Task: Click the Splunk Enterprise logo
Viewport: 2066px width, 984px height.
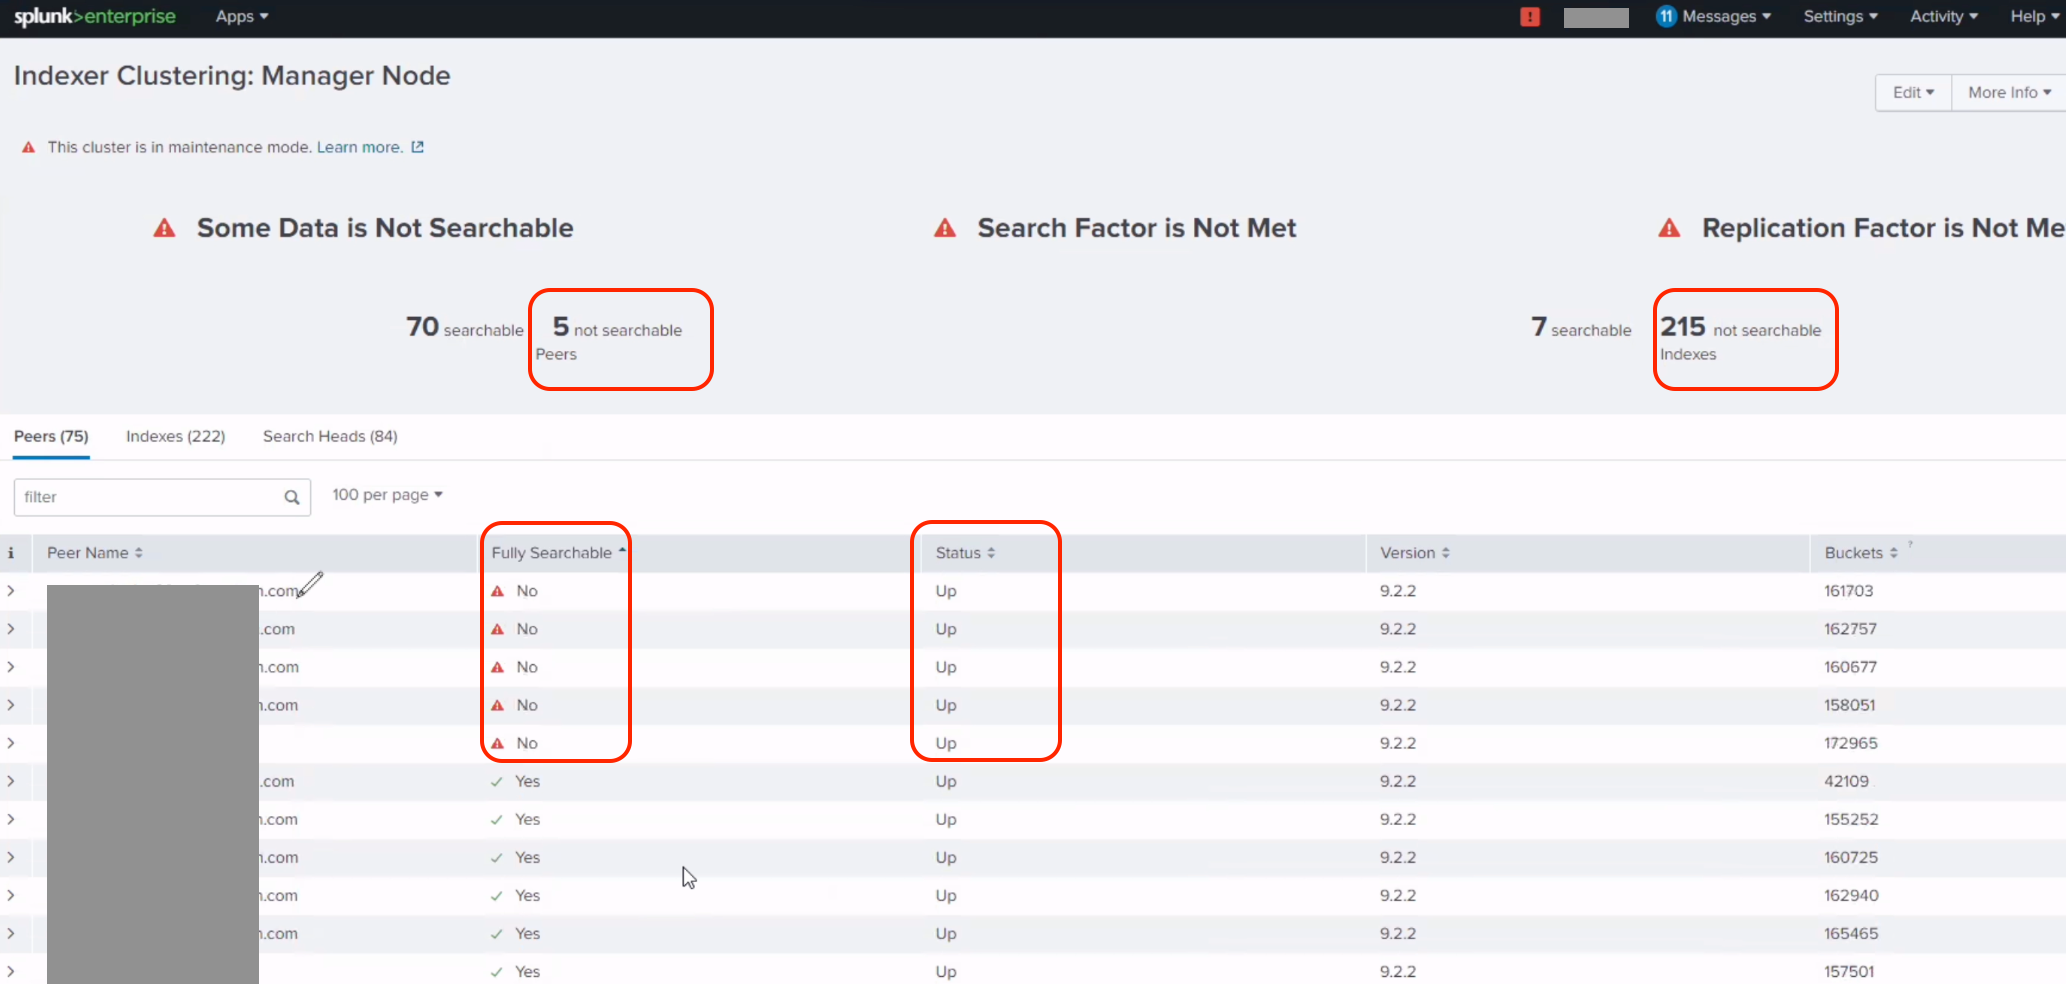Action: 93,16
